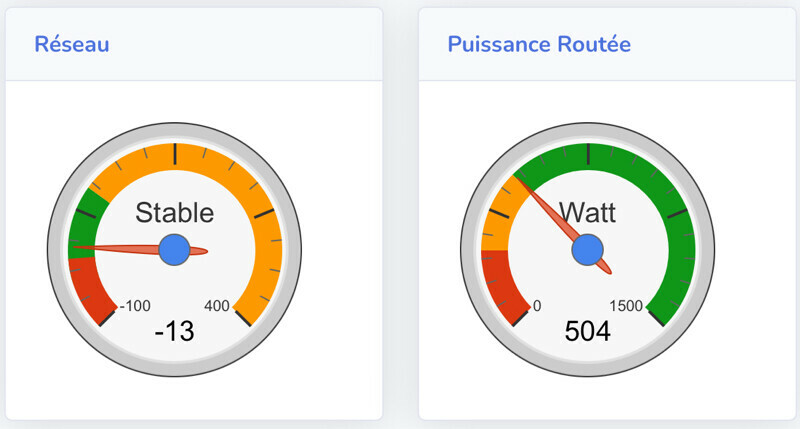Screen dimensions: 800x429
Task: Click the 1500 maximum label
Action: 626,306
